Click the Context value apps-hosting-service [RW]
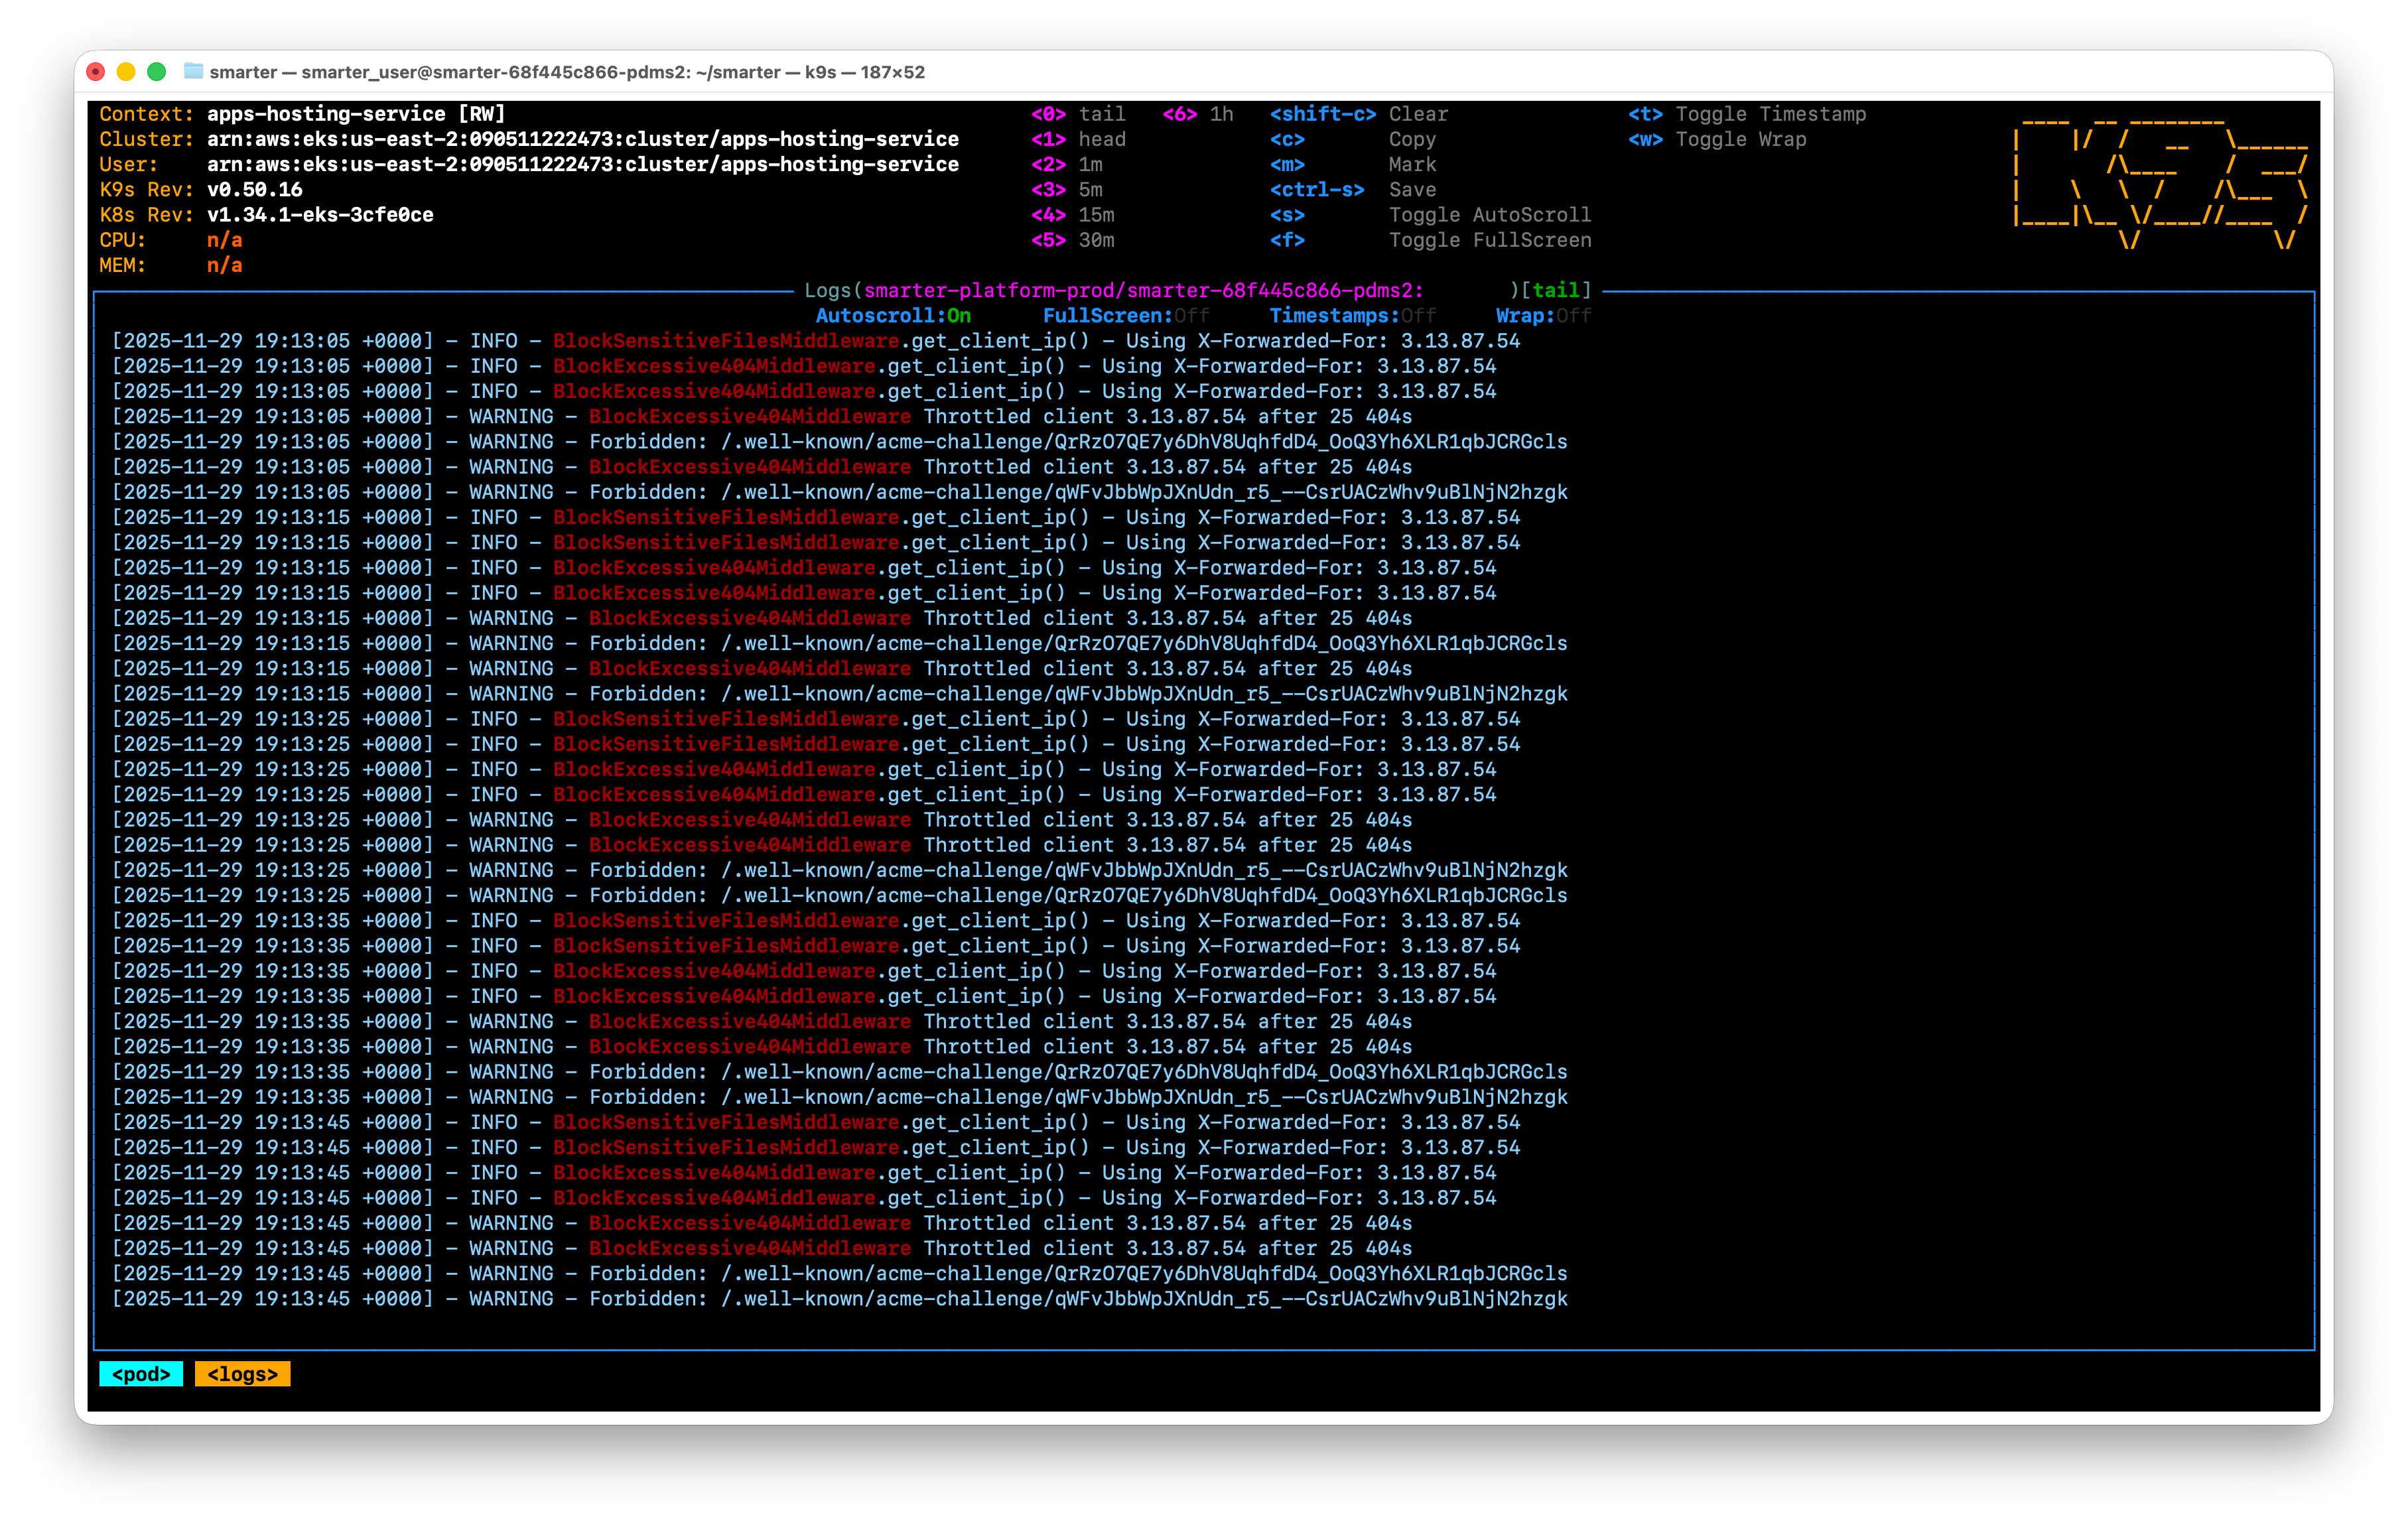This screenshot has width=2408, height=1523. click(x=356, y=114)
